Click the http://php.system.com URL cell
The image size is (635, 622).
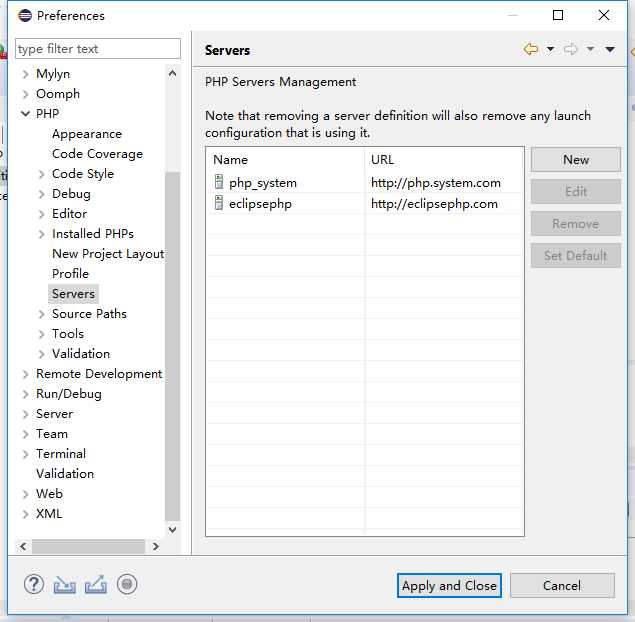tap(436, 183)
